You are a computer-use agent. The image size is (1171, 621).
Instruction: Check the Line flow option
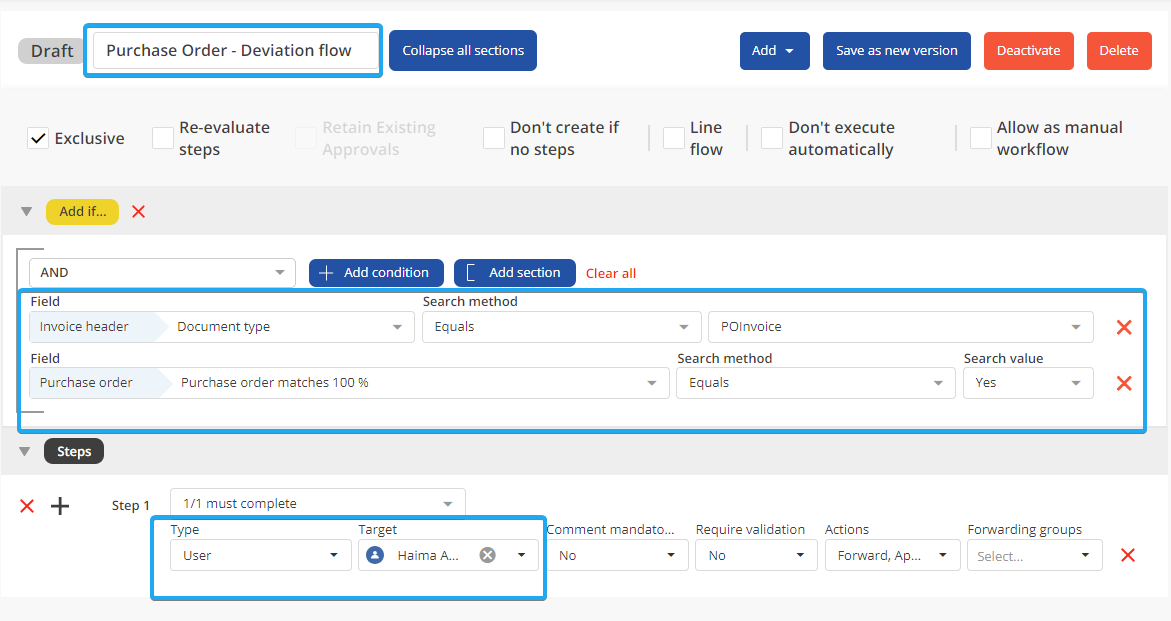[x=674, y=139]
